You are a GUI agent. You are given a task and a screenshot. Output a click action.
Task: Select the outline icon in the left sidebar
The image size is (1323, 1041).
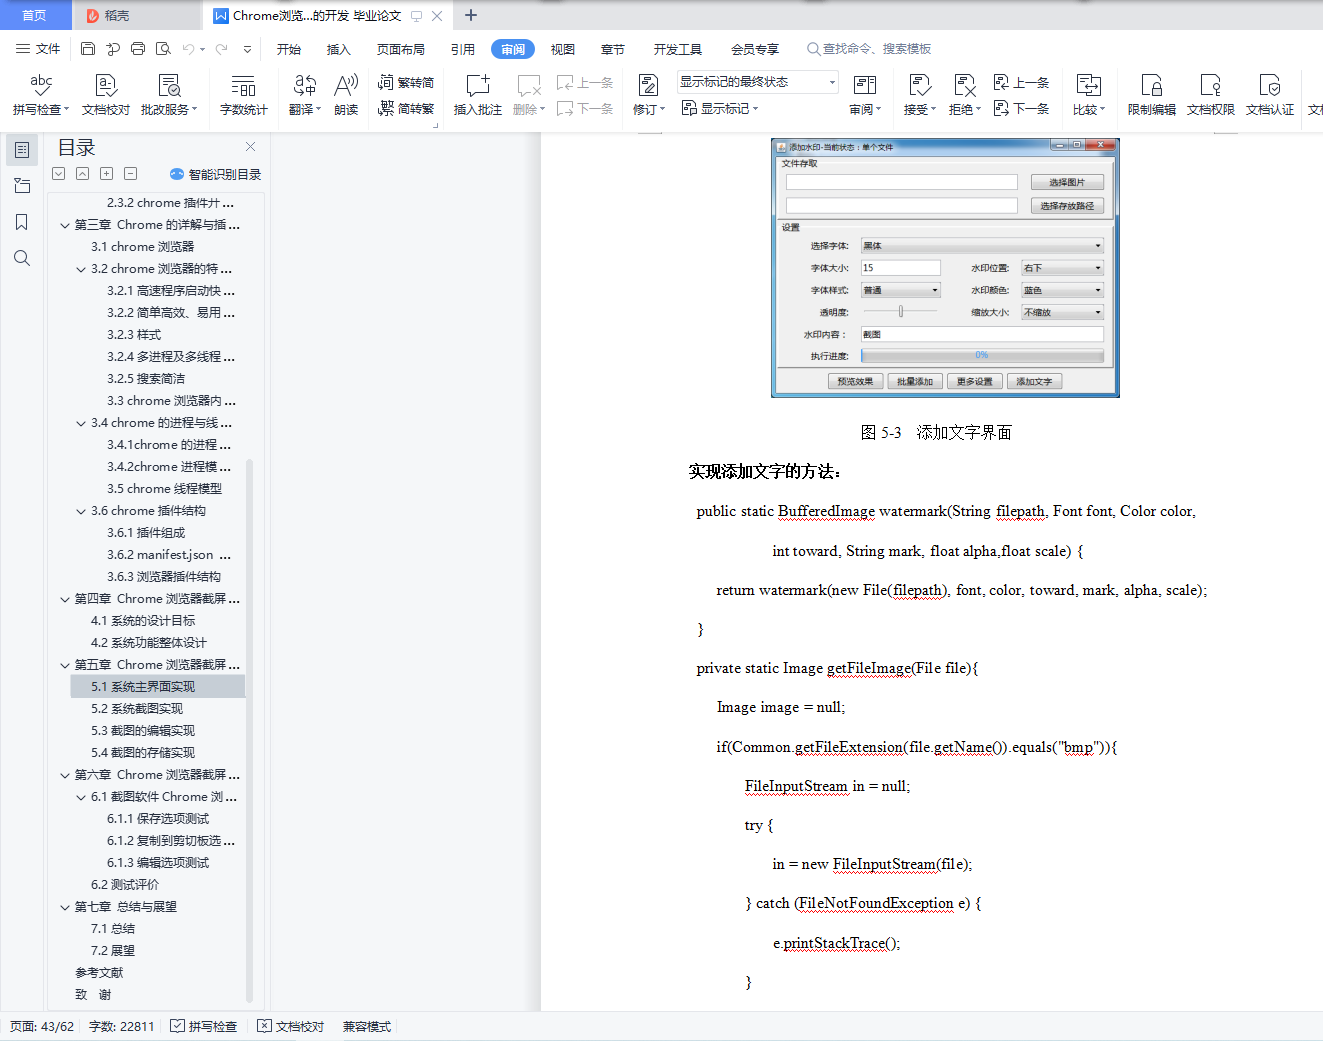22,150
